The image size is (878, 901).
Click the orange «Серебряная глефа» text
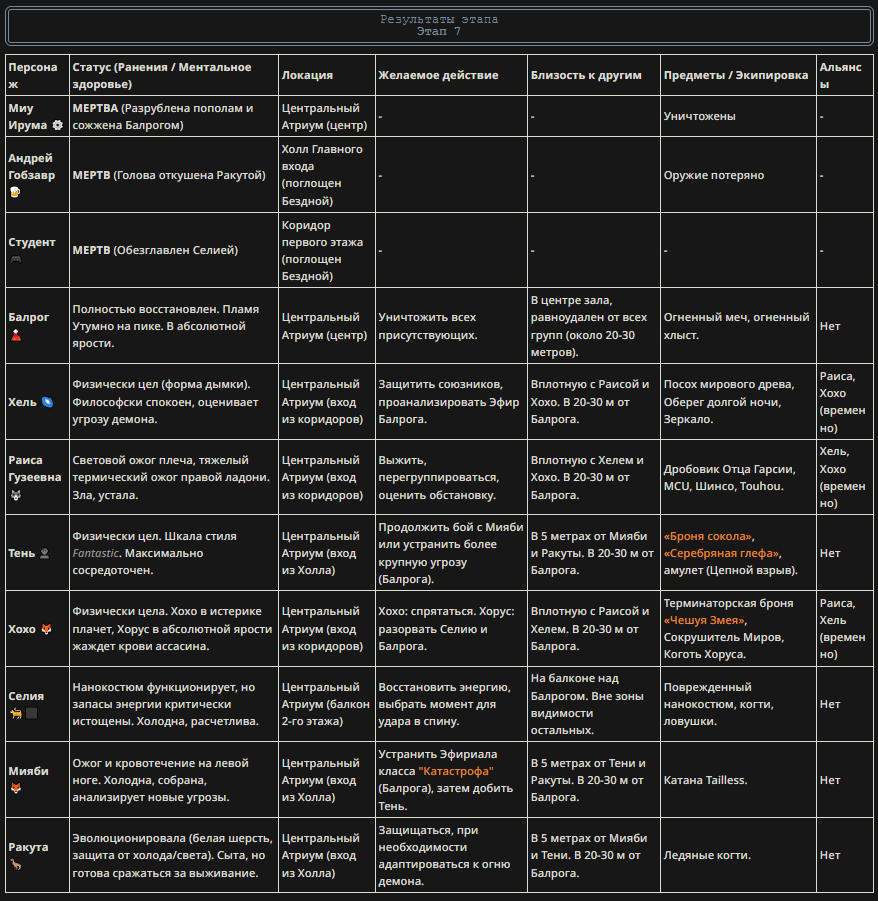coord(721,553)
